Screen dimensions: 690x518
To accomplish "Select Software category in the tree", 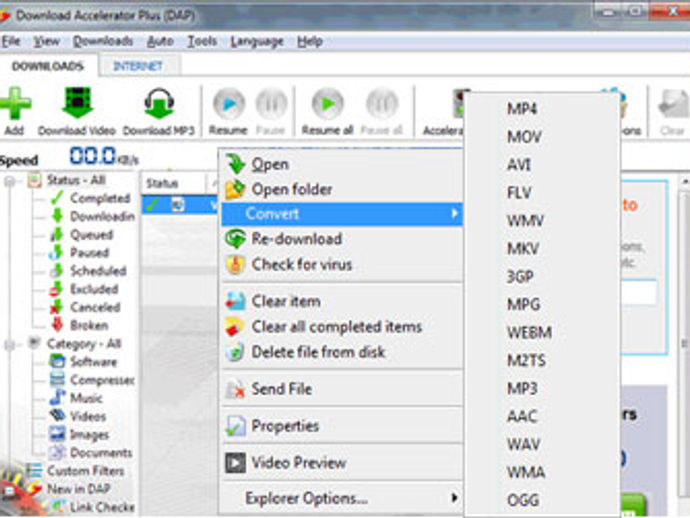I will 94,362.
